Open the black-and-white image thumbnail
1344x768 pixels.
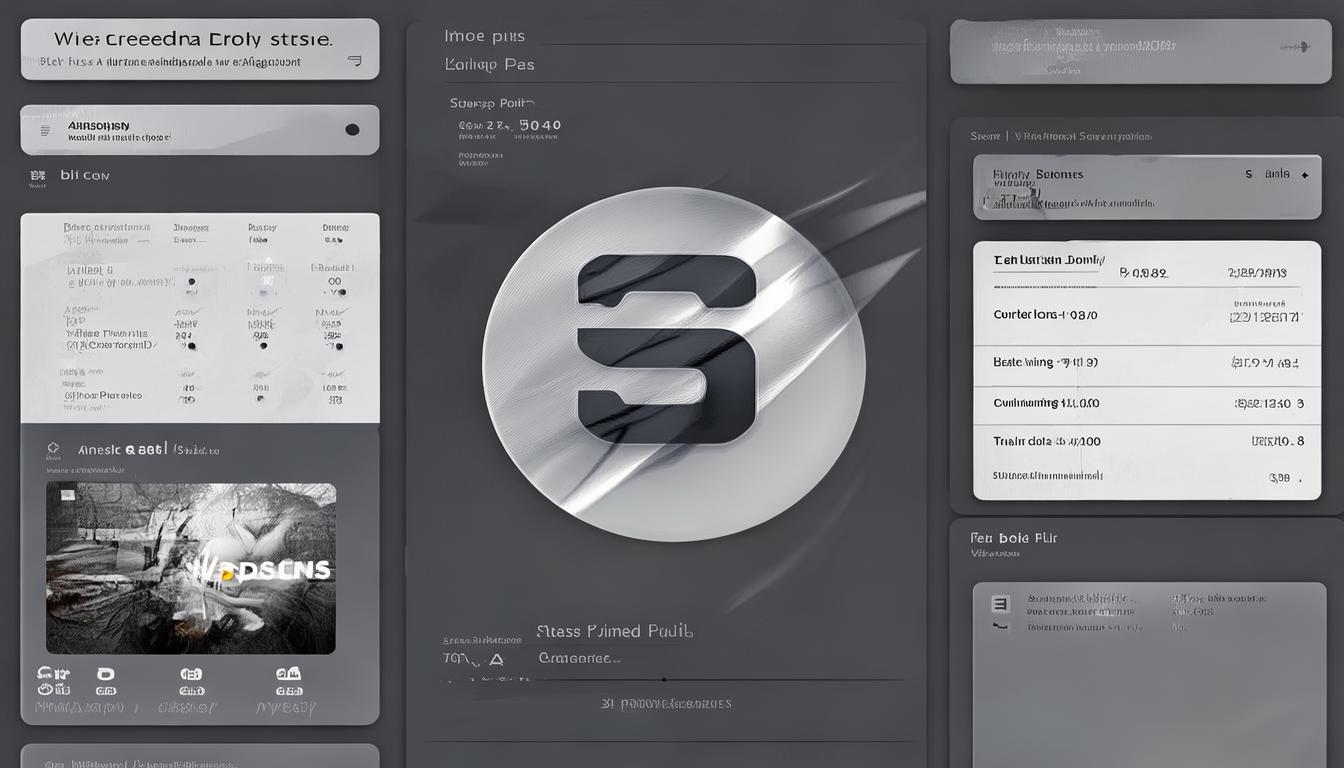[190, 568]
